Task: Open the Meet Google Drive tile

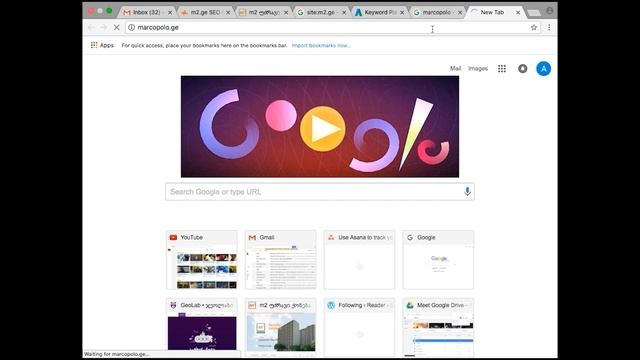Action: tap(438, 327)
